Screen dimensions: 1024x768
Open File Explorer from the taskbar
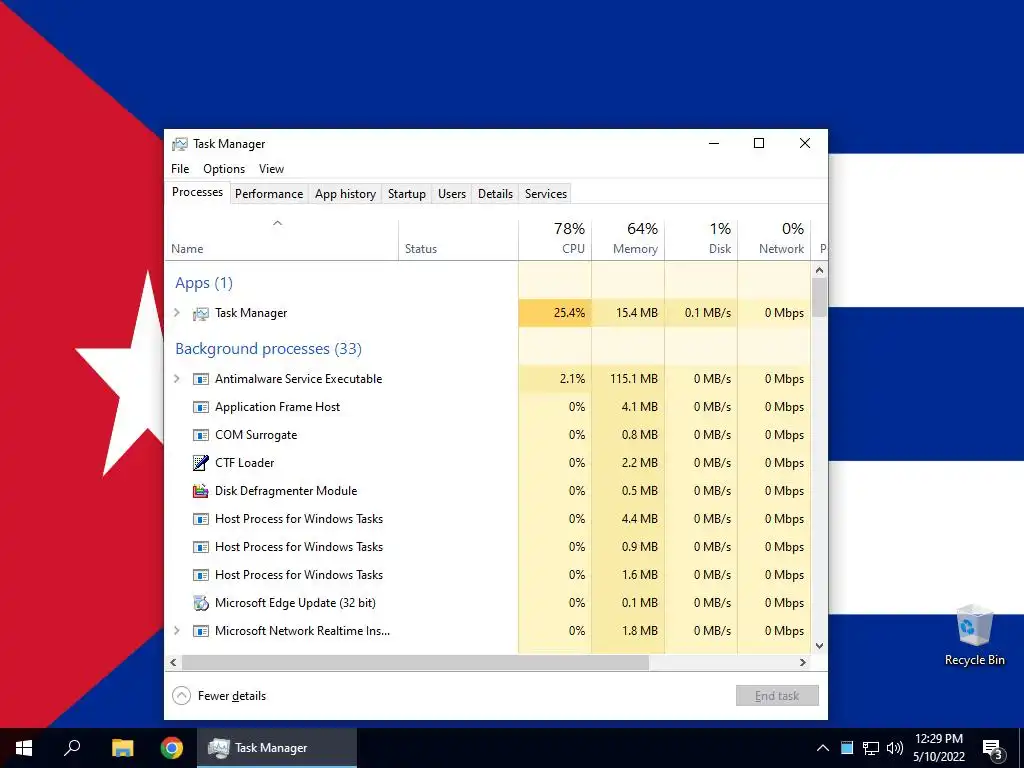pos(122,748)
